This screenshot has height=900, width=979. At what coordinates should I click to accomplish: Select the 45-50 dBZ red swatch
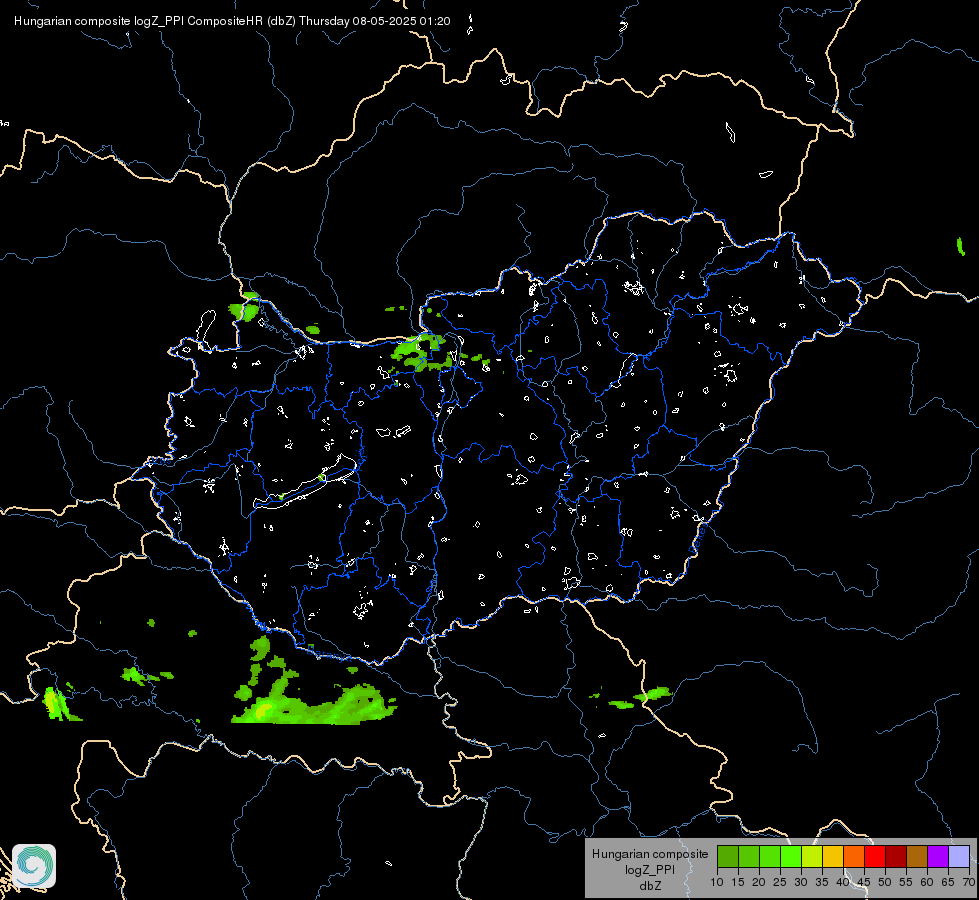tap(875, 856)
